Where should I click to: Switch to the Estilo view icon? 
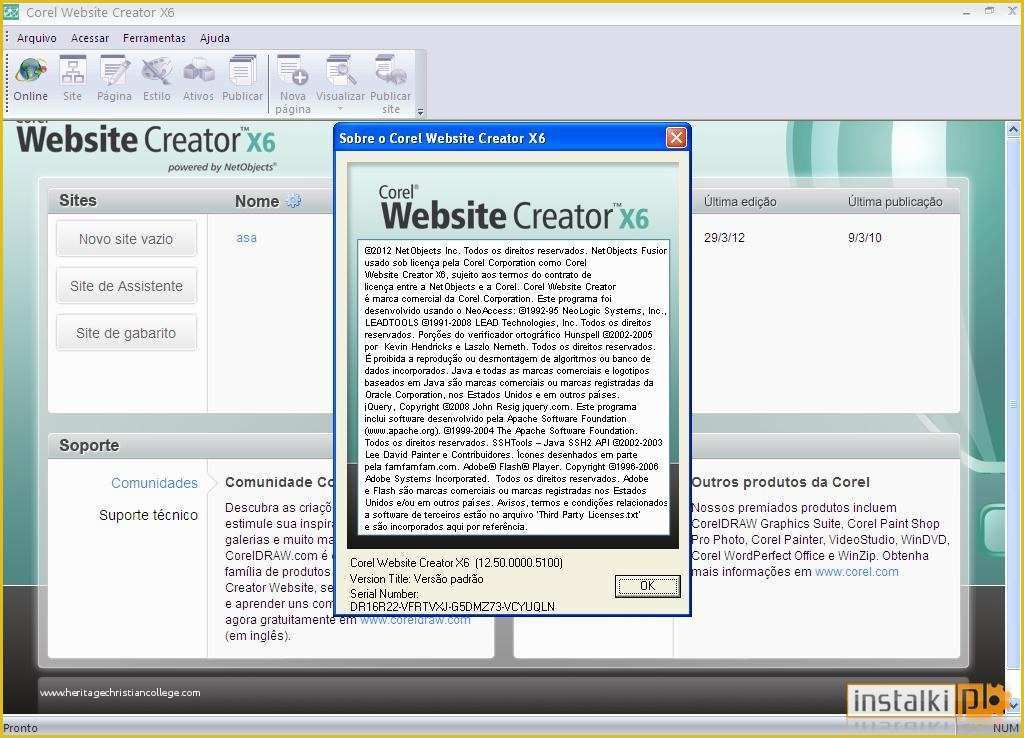[157, 78]
